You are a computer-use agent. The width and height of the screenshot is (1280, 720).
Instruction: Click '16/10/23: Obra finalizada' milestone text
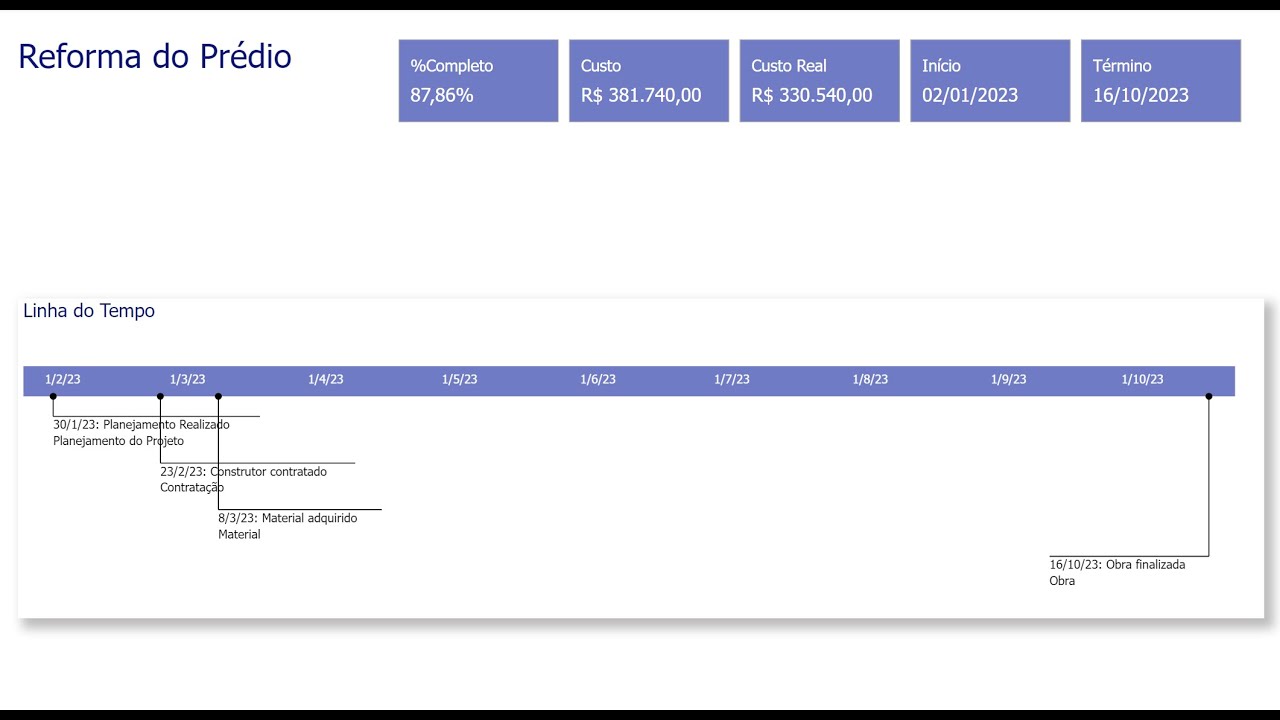click(x=1117, y=565)
